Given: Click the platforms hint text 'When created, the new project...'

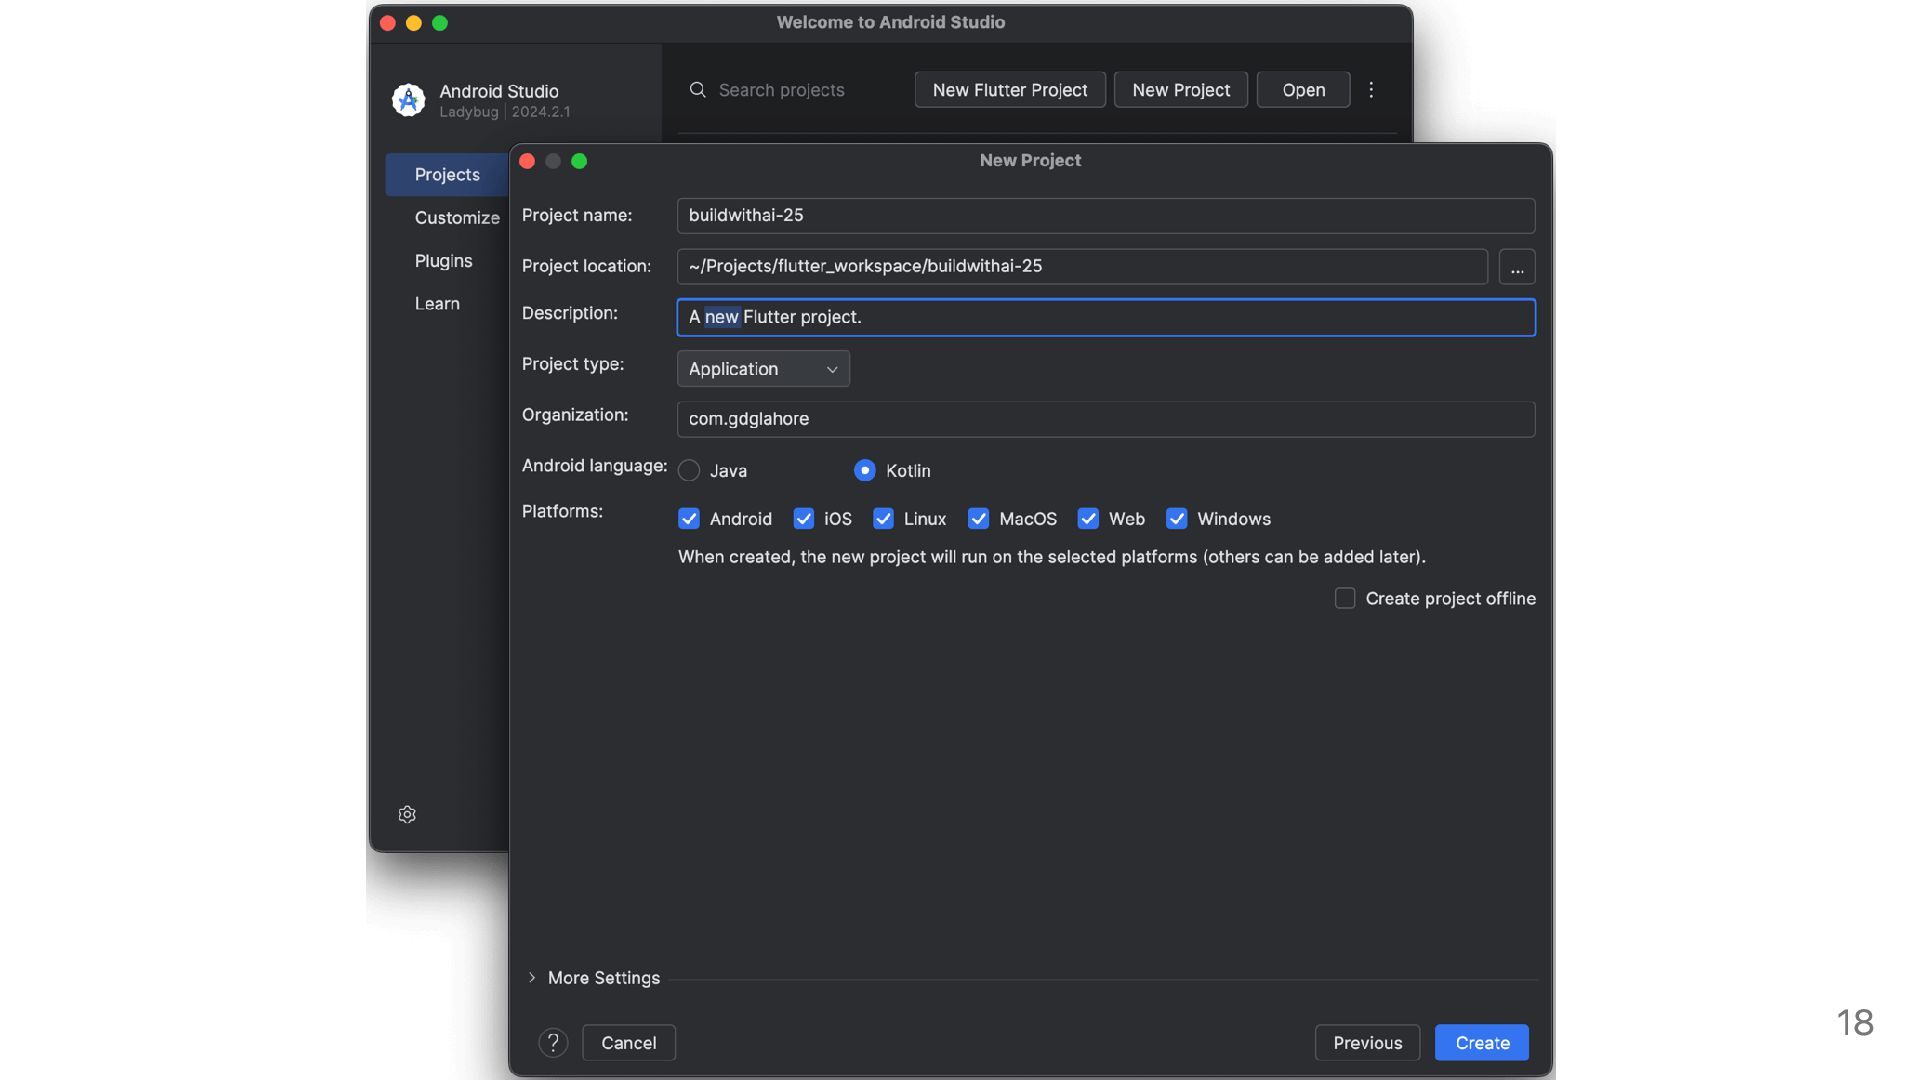Looking at the screenshot, I should (1052, 557).
